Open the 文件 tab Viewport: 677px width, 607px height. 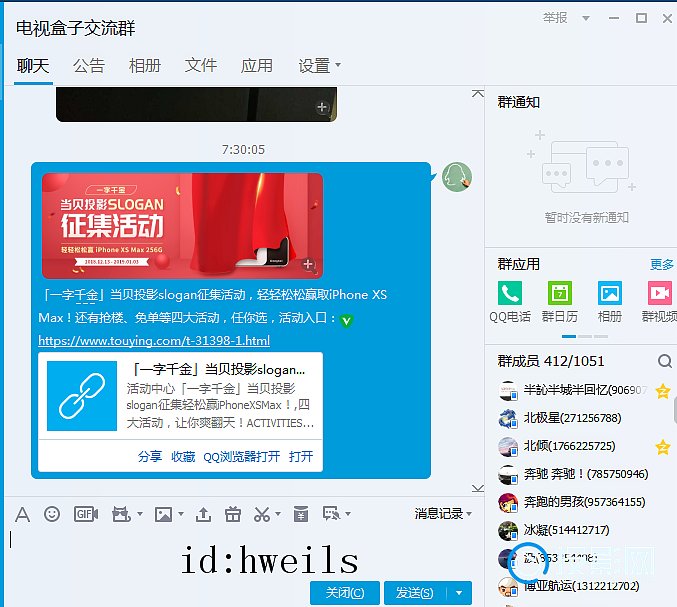[201, 66]
